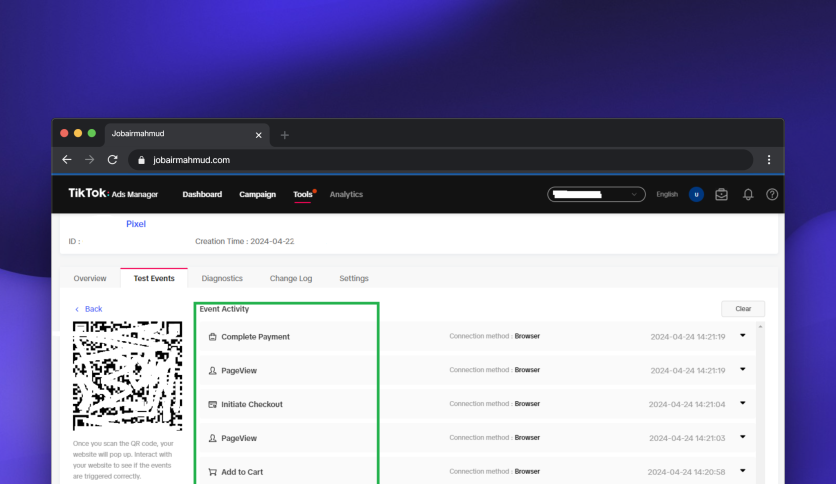Open the Dashboard menu
The image size is (836, 484).
(x=202, y=195)
